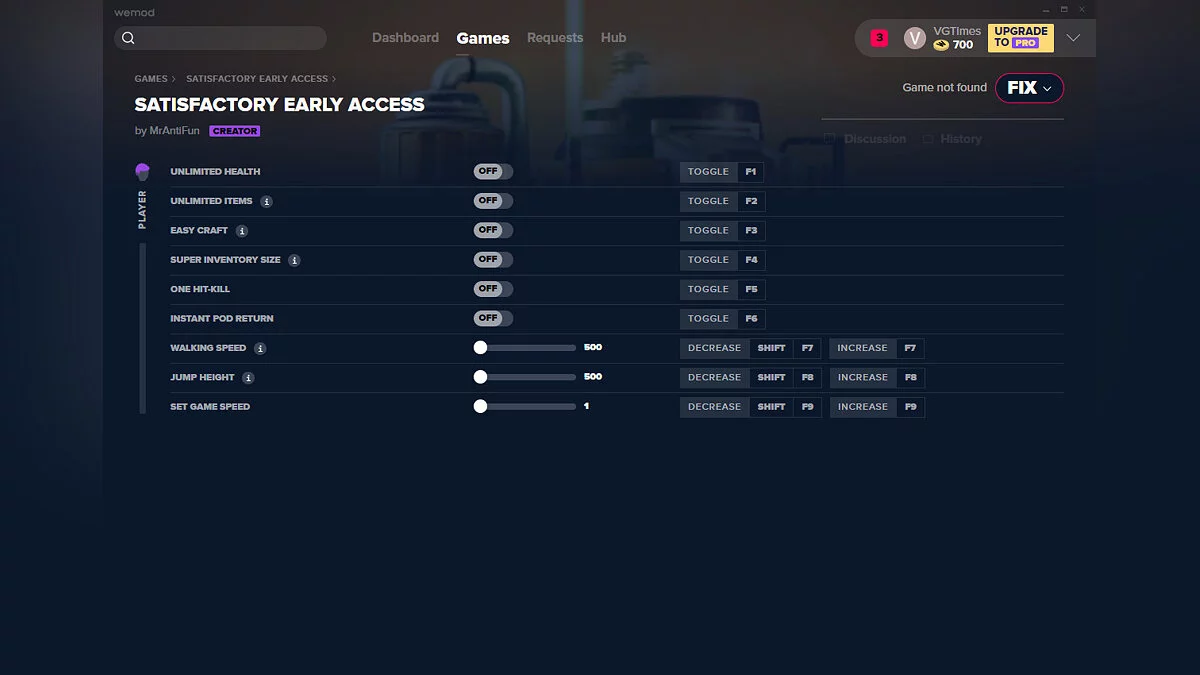The height and width of the screenshot is (675, 1200).
Task: Open MrAntiFun creator profile link
Action: (175, 131)
